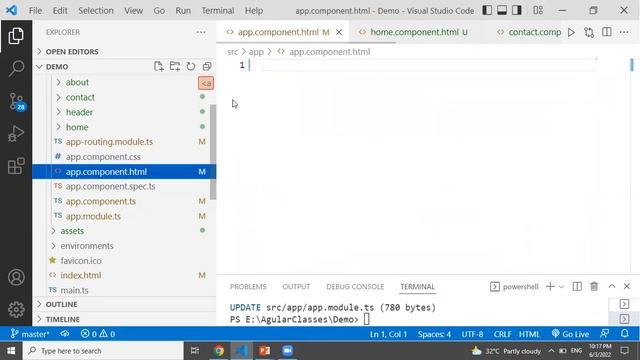Screen dimensions: 640x360
Task: Click the Go Live status button
Action: click(570, 334)
